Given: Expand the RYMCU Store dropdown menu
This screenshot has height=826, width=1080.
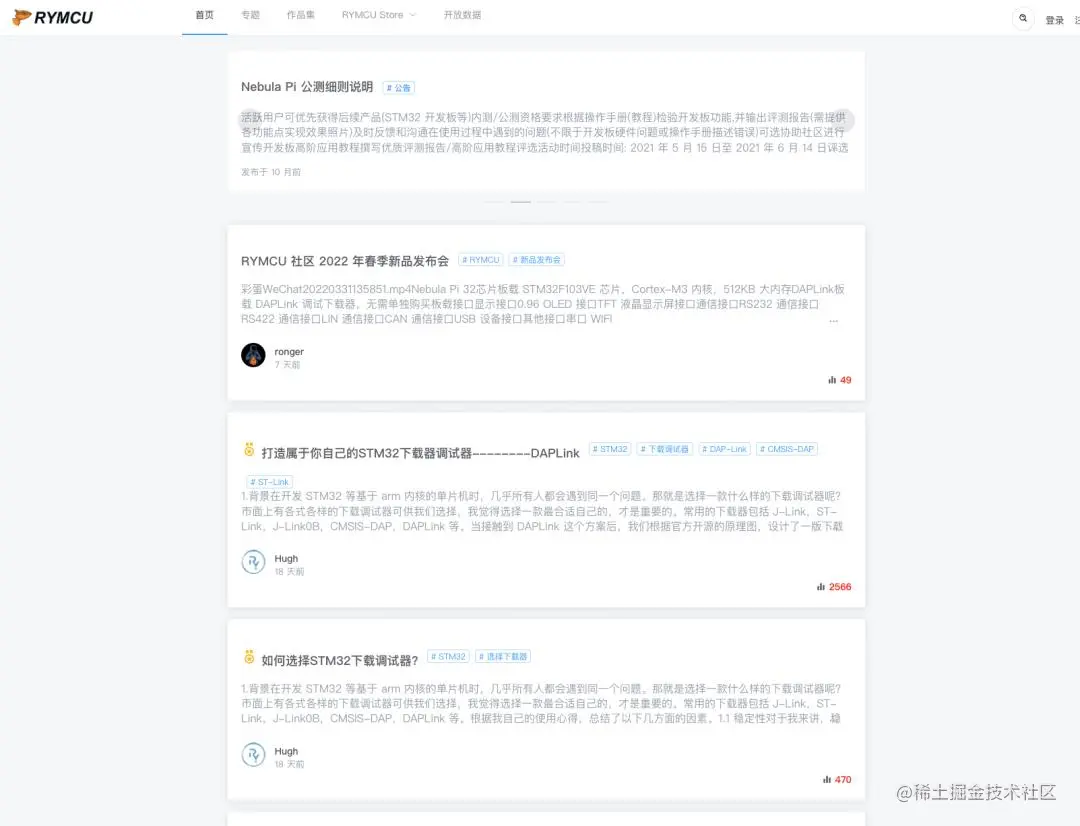Looking at the screenshot, I should pyautogui.click(x=379, y=15).
